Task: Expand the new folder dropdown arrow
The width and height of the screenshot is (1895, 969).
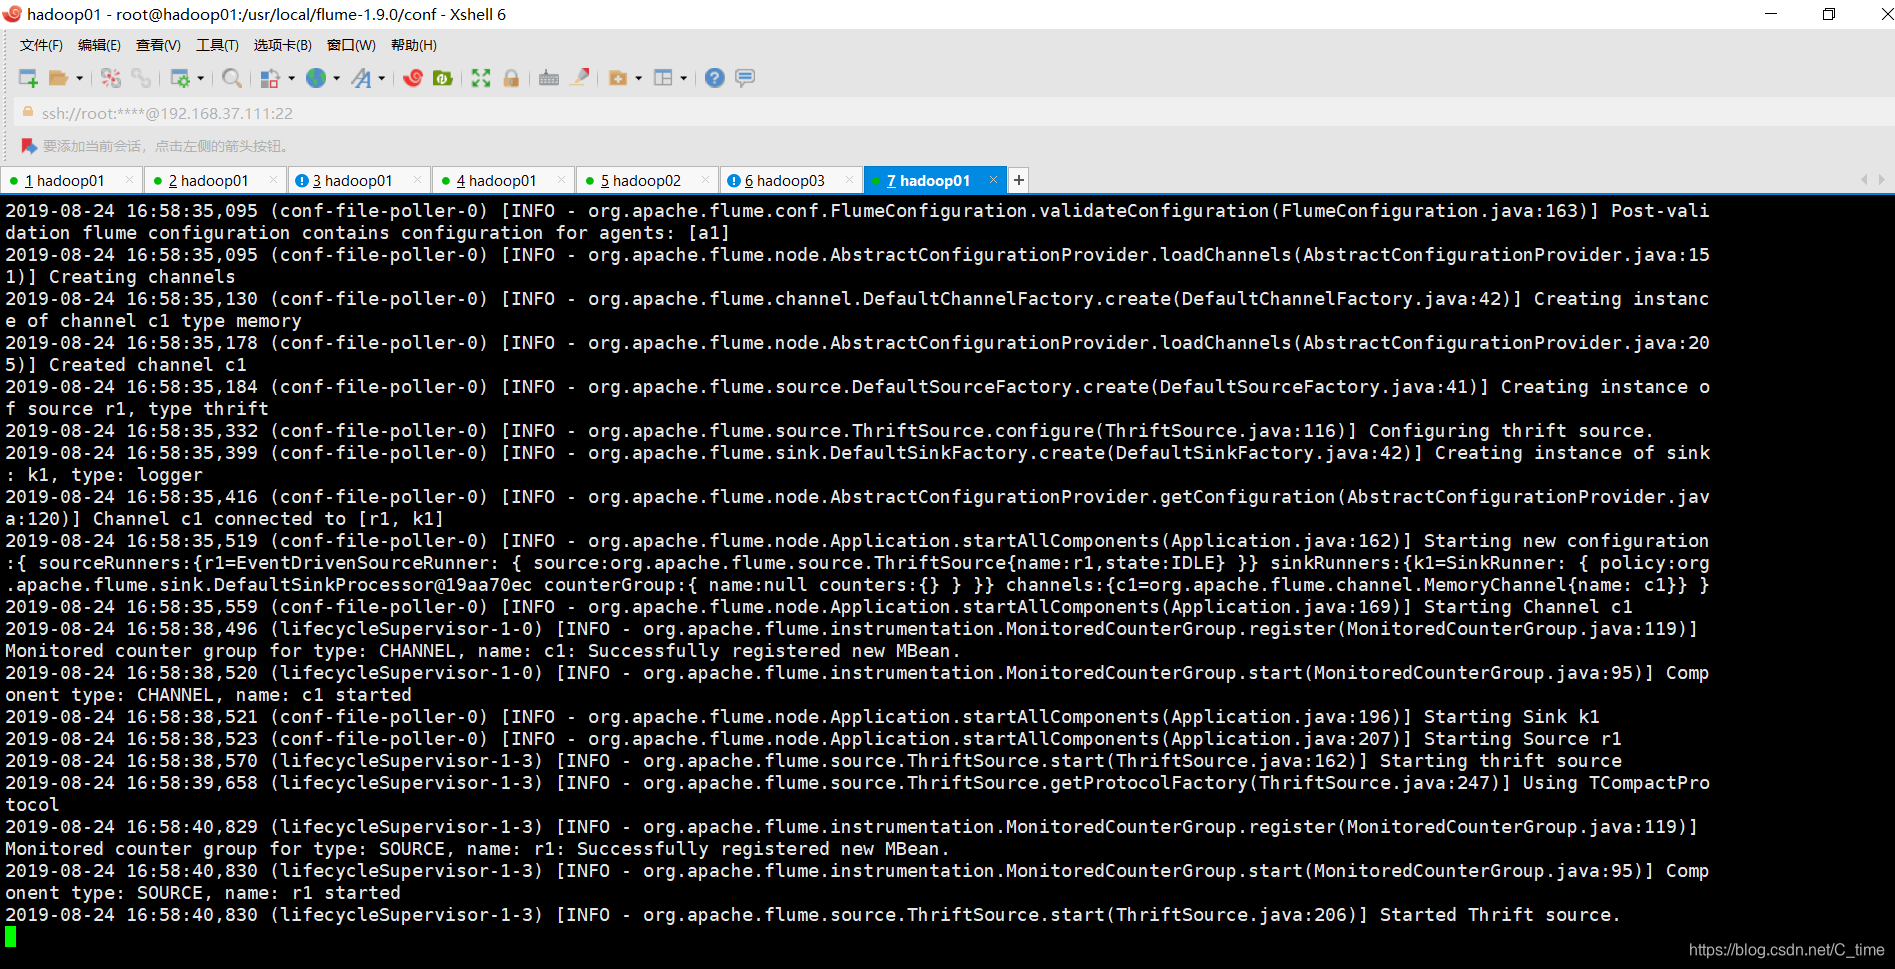Action: tap(638, 78)
